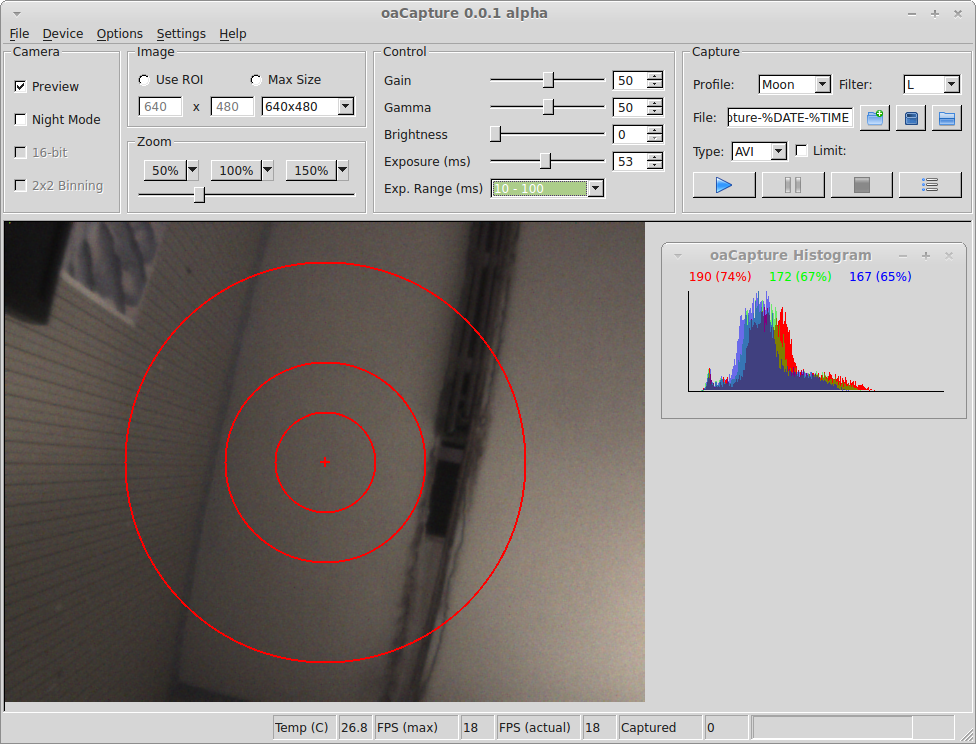
Task: Open the Help menu
Action: pos(233,34)
